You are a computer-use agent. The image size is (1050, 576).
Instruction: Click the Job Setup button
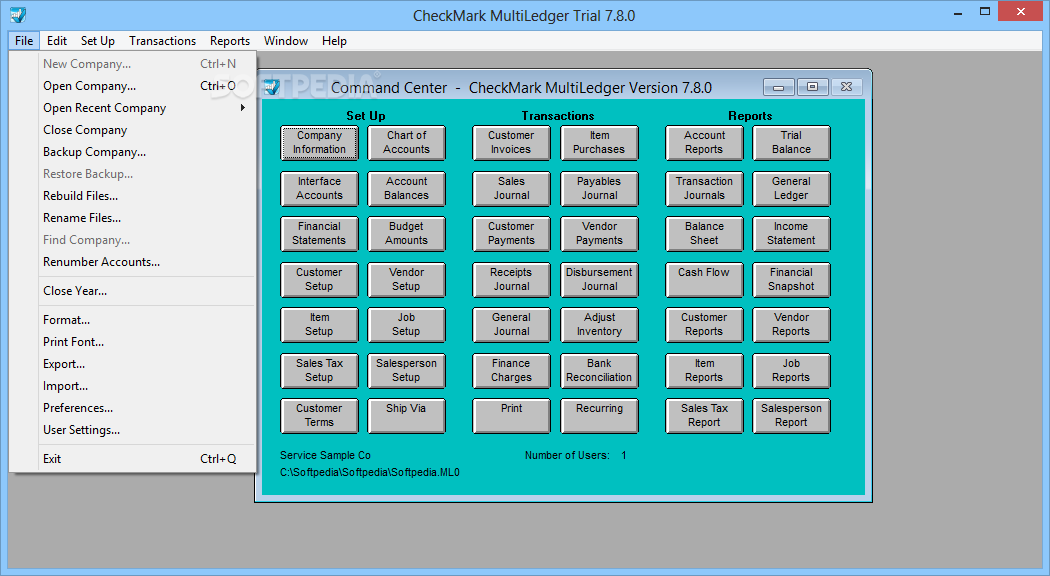406,325
